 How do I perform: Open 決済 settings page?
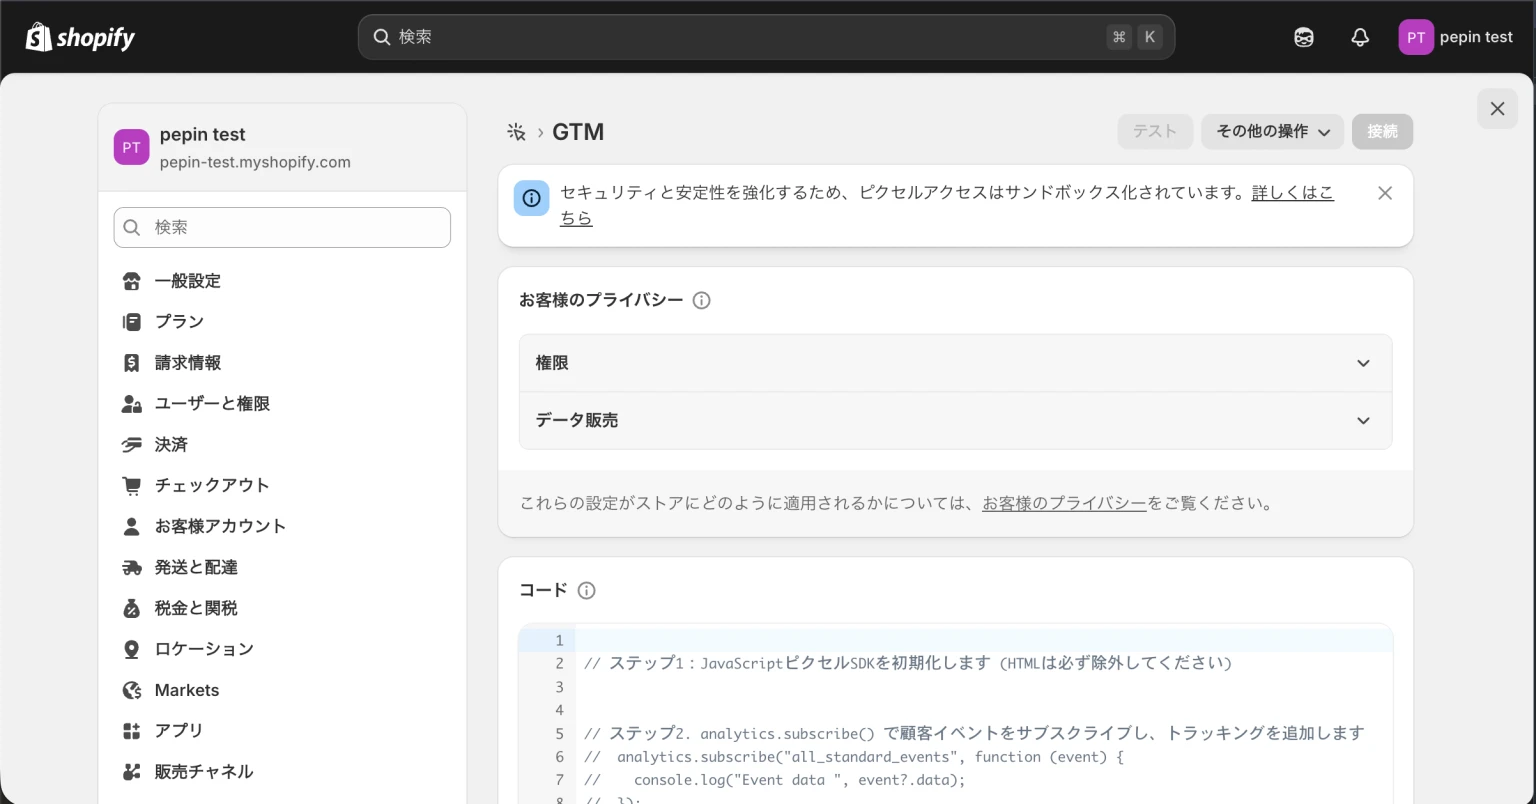(171, 444)
